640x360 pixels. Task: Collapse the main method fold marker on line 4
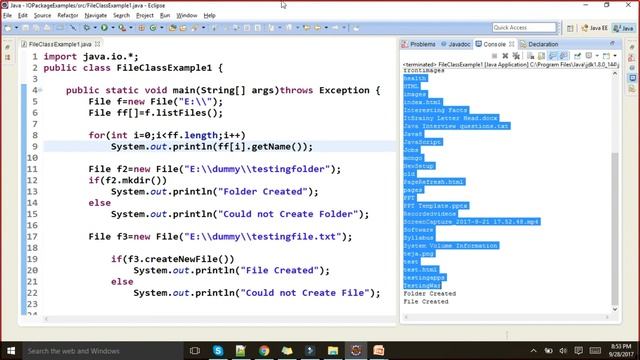point(40,90)
